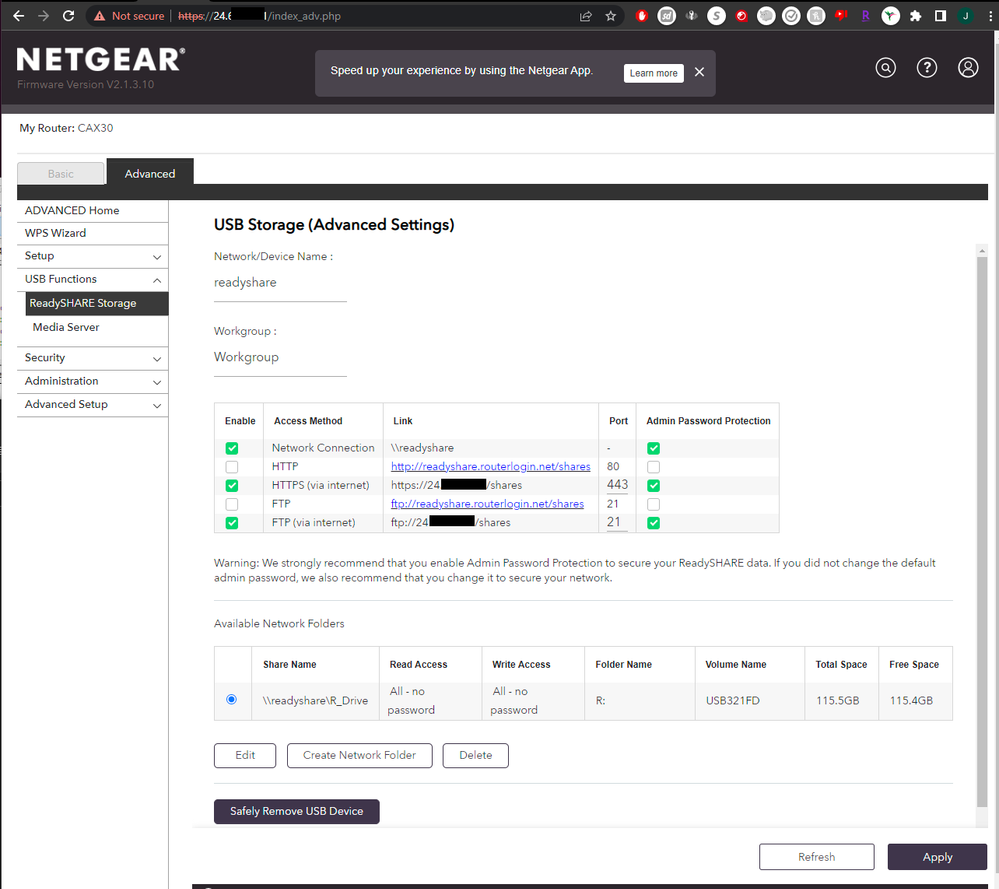The width and height of the screenshot is (999, 889).
Task: Open the Netgear help question mark icon
Action: (x=926, y=68)
